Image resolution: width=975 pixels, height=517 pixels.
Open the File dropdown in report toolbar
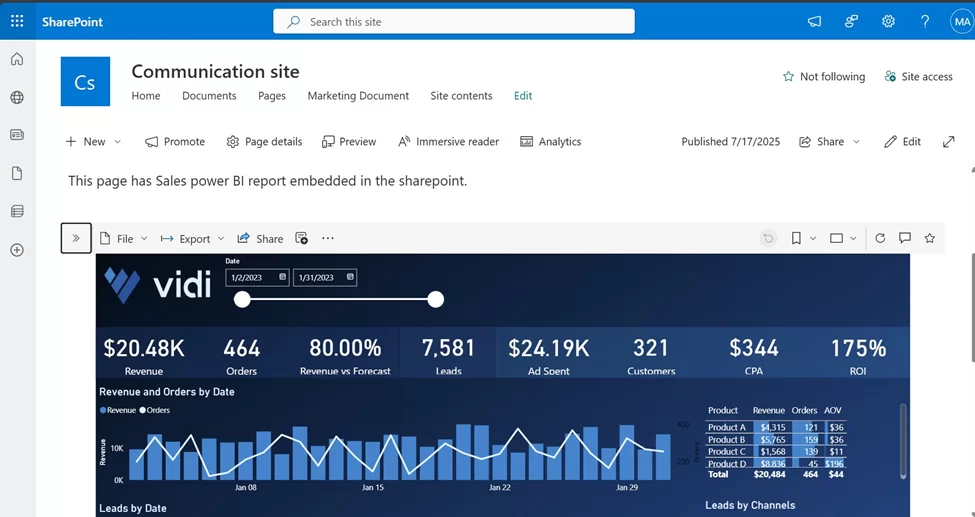click(123, 239)
